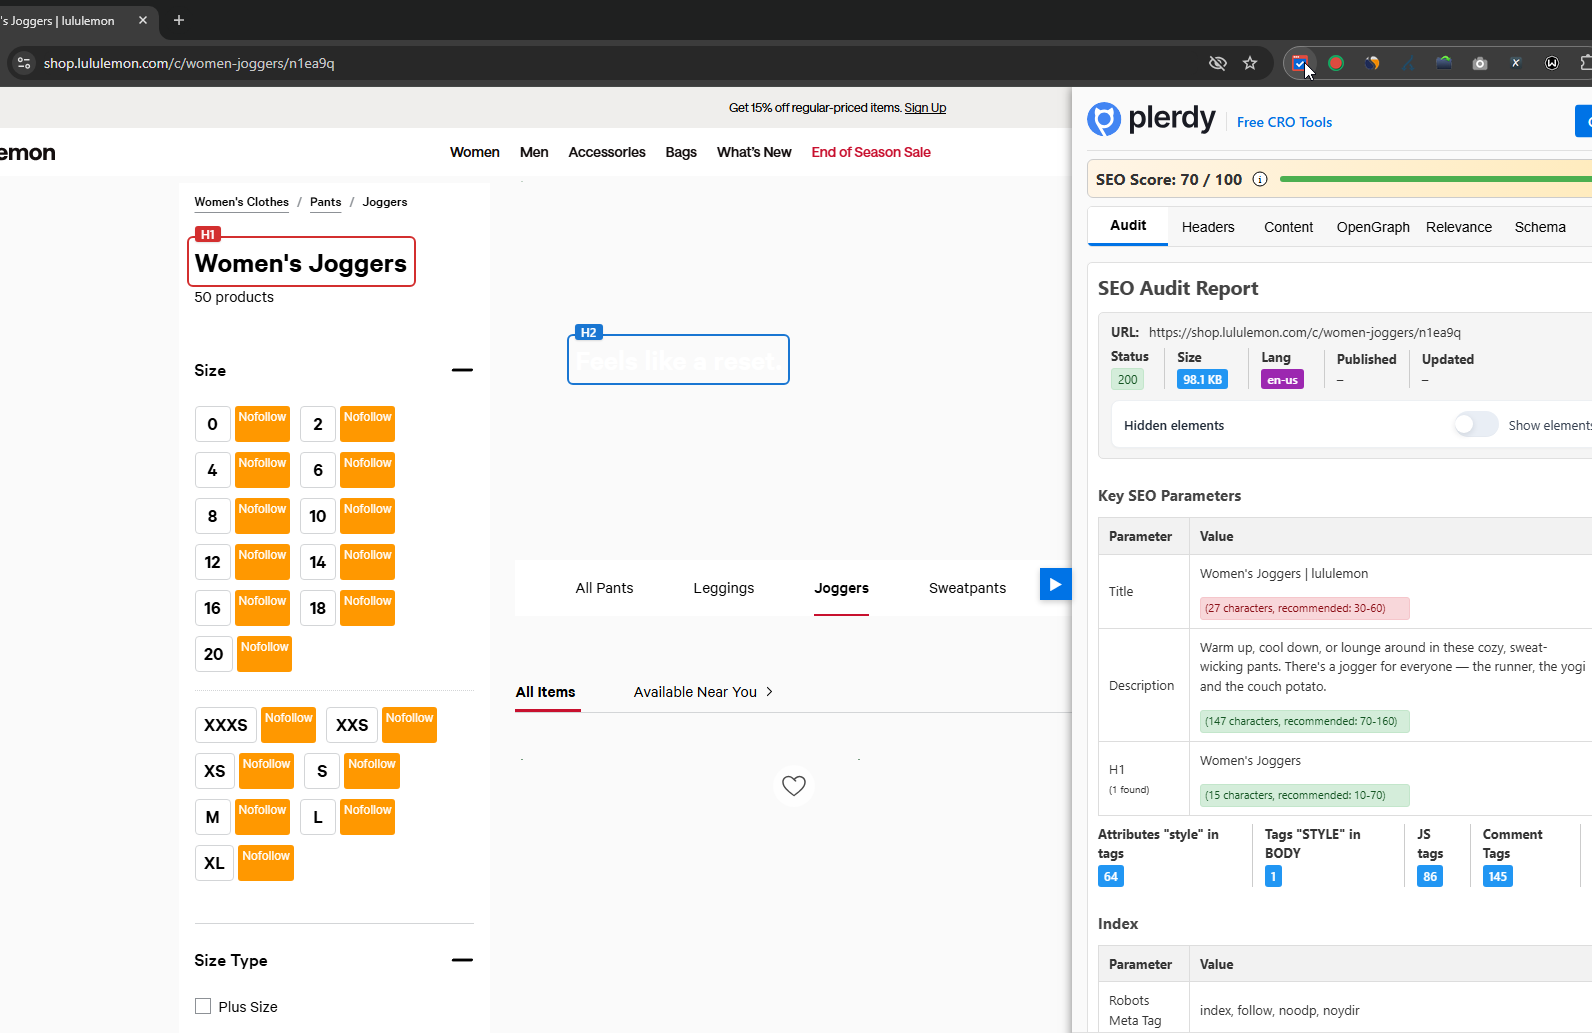This screenshot has height=1033, width=1592.
Task: Filter by size 6
Action: coord(318,470)
